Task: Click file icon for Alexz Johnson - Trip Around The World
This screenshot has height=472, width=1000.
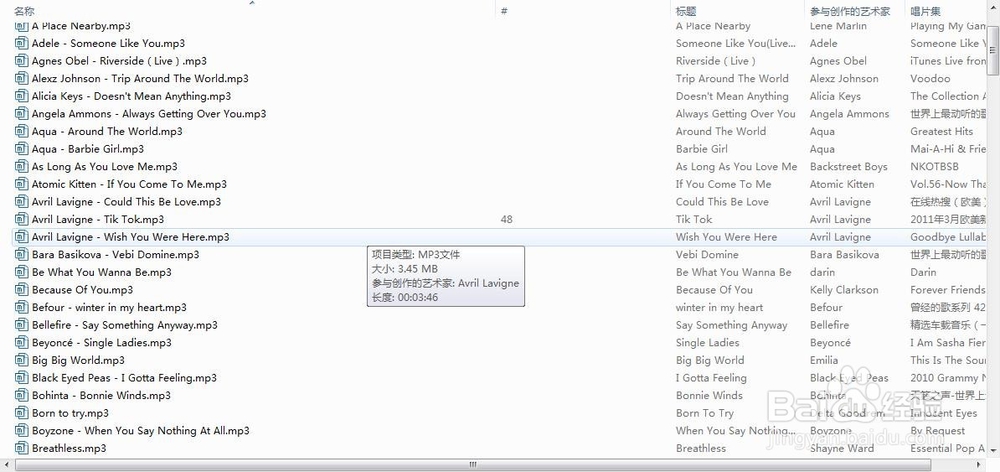Action: click(x=22, y=78)
